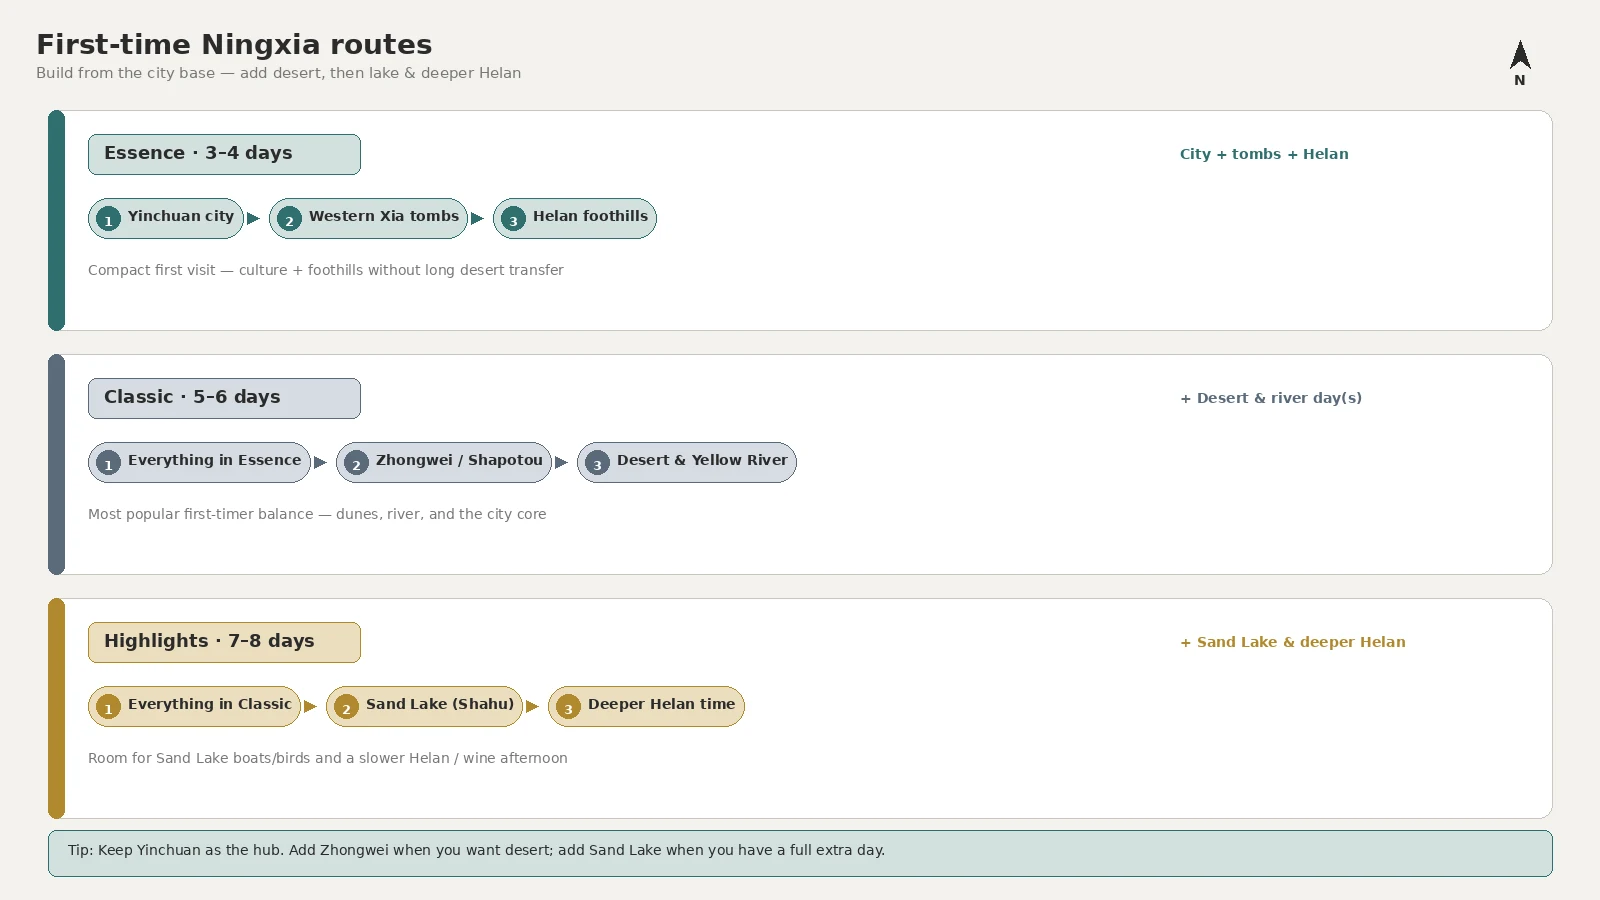The height and width of the screenshot is (900, 1600).
Task: Open the Everything in Classic step
Action: [195, 706]
